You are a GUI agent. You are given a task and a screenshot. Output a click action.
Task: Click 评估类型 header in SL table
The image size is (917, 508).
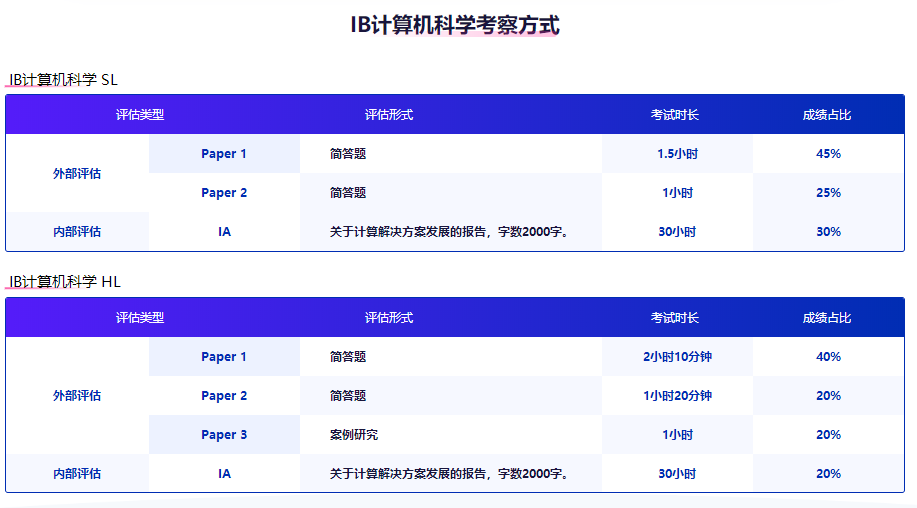point(140,115)
